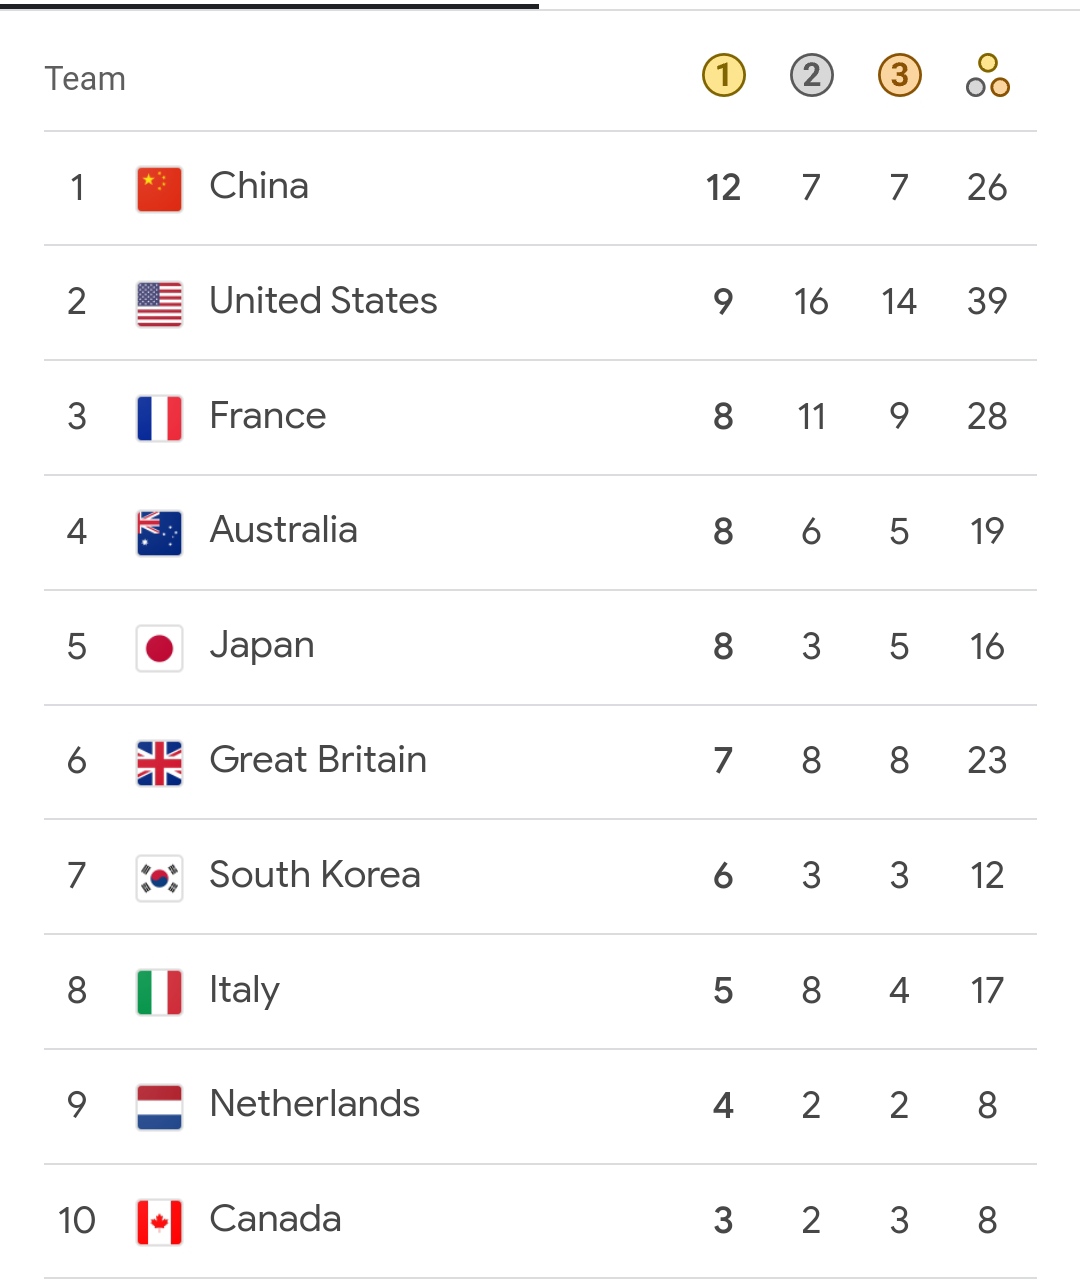Click the active tab indicator bar at top
Viewport: 1080px width, 1287px height.
[270, 5]
